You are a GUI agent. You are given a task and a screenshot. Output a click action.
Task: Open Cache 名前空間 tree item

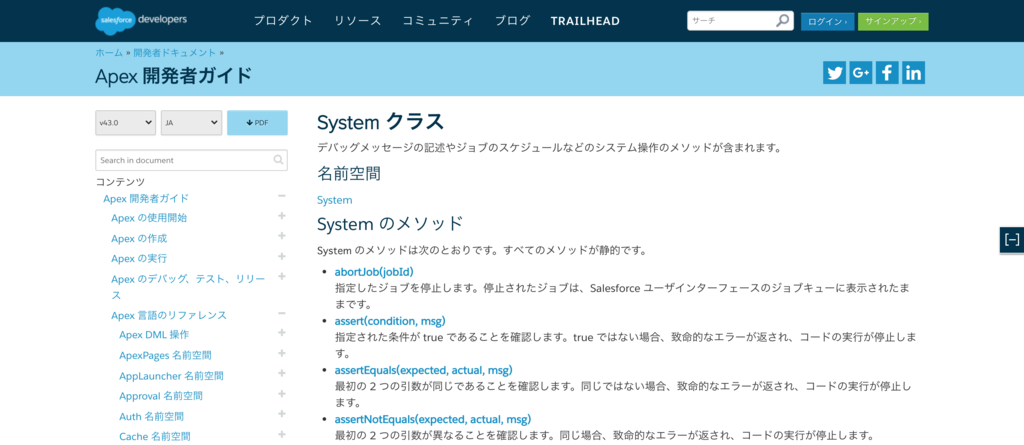(155, 437)
